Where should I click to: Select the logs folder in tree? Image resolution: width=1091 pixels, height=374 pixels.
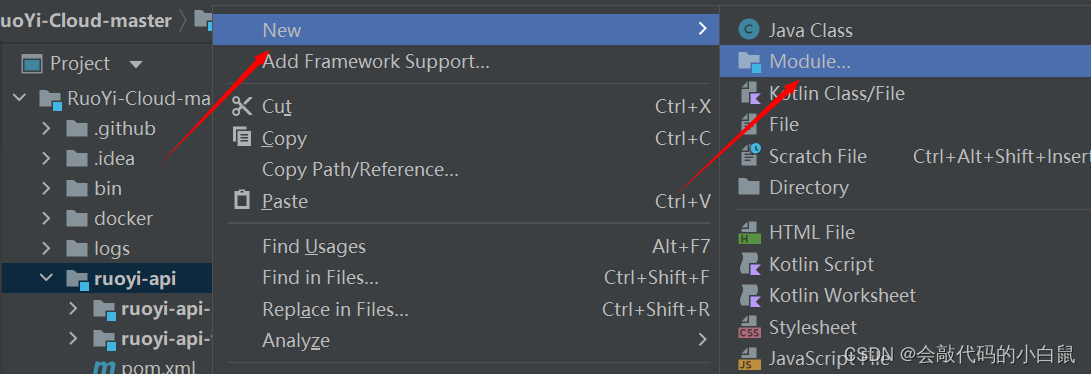coord(111,248)
